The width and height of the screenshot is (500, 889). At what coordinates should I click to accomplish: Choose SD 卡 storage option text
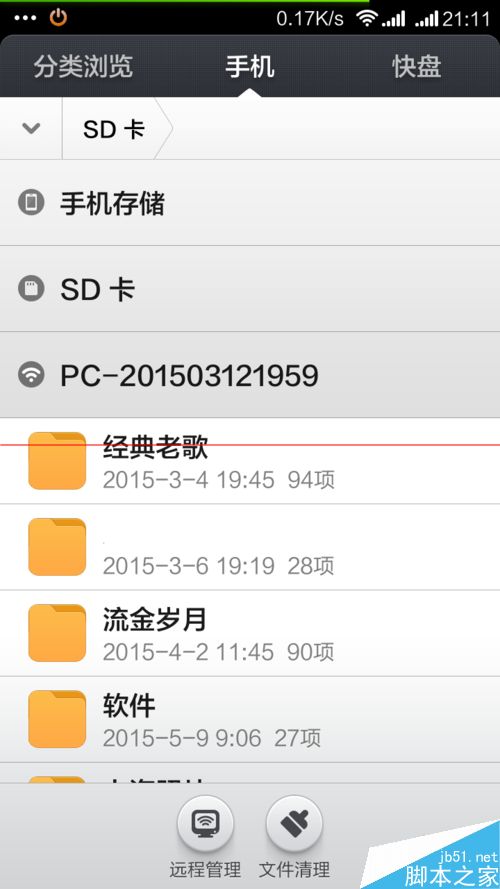point(98,290)
